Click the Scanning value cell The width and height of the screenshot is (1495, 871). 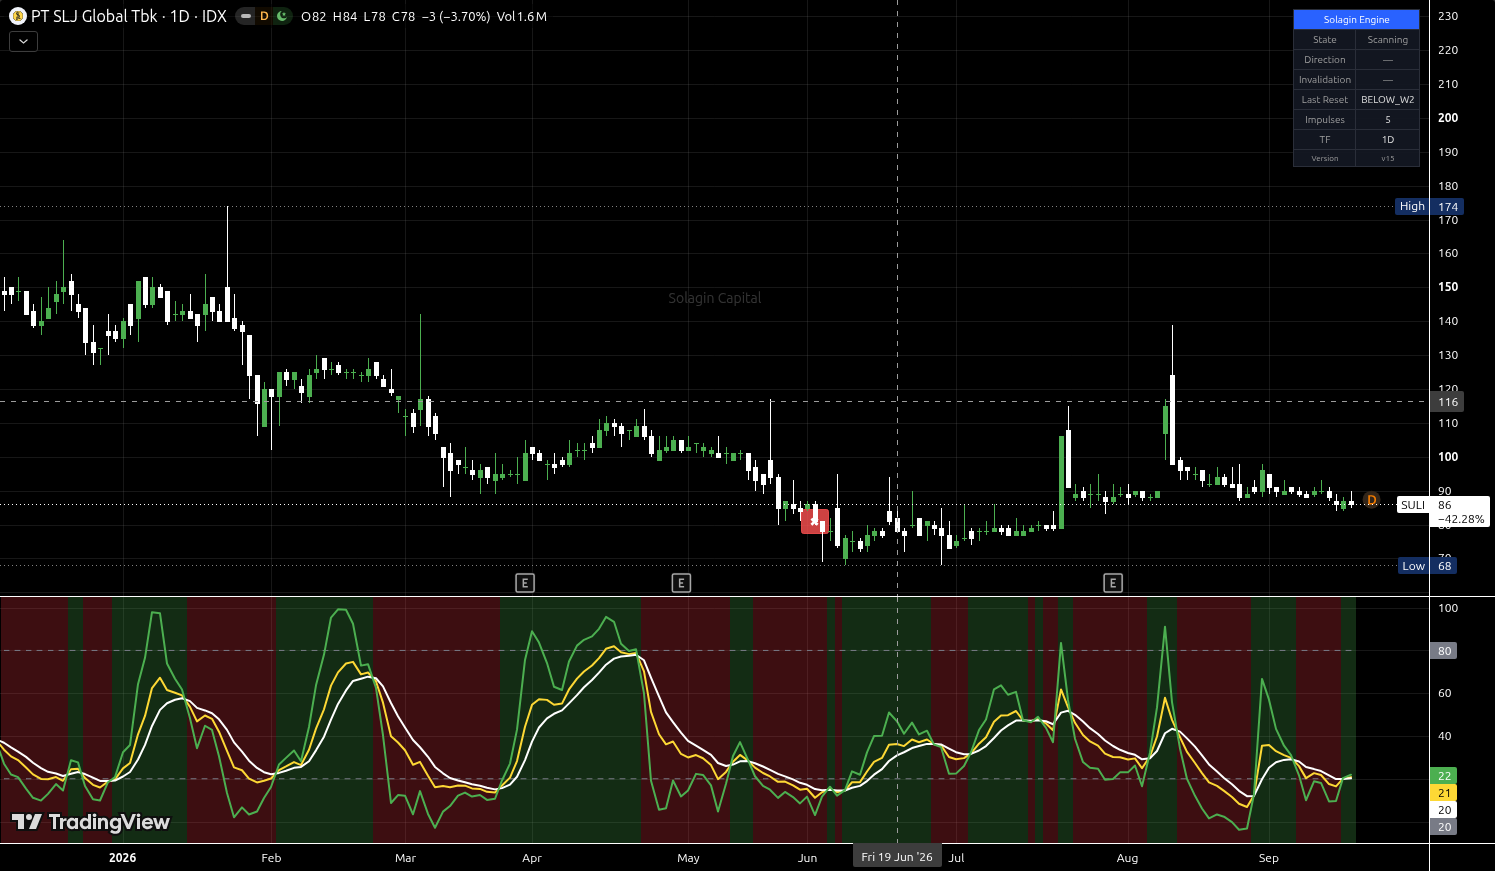point(1388,40)
